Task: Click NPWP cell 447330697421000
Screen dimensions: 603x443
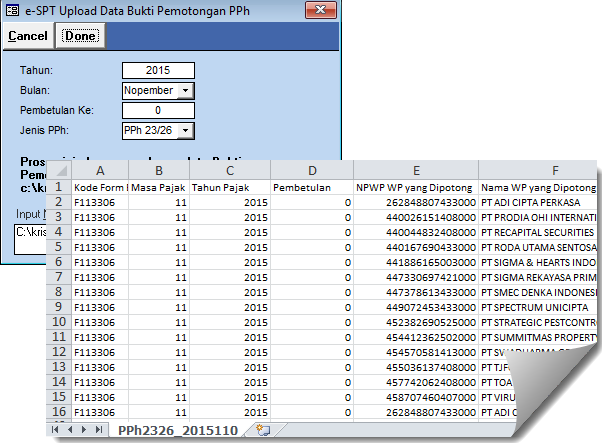Action: (x=416, y=277)
